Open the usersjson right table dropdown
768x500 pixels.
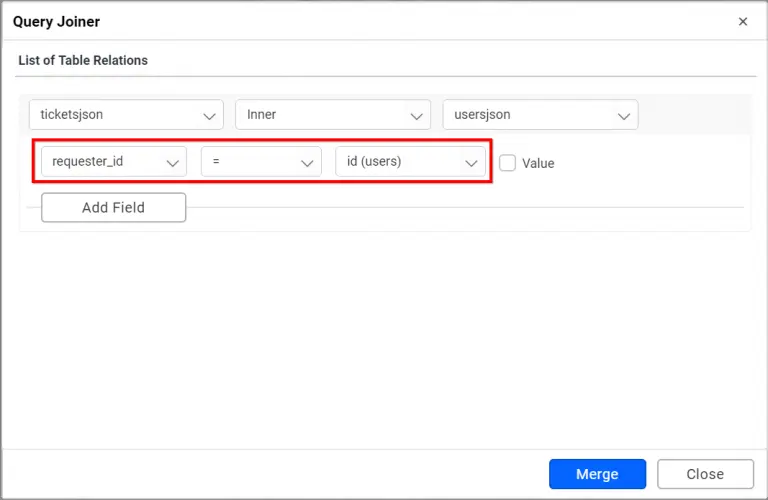coord(540,115)
